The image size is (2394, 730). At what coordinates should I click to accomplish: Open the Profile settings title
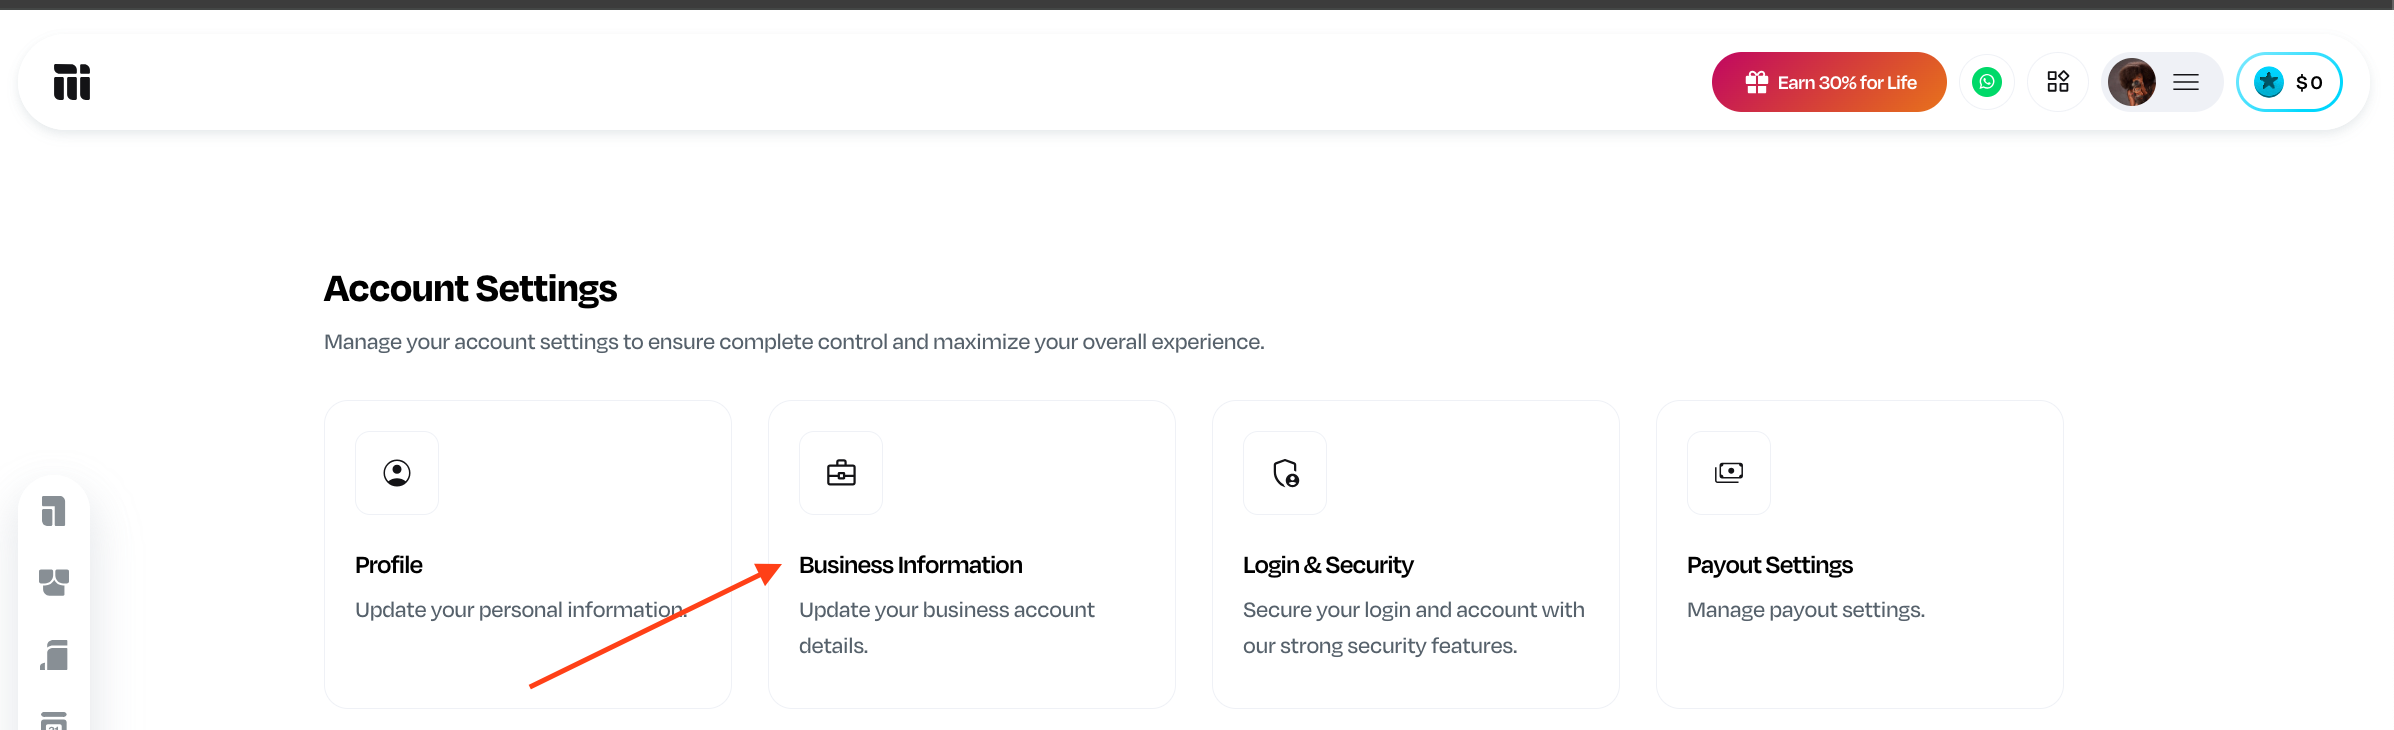389,565
